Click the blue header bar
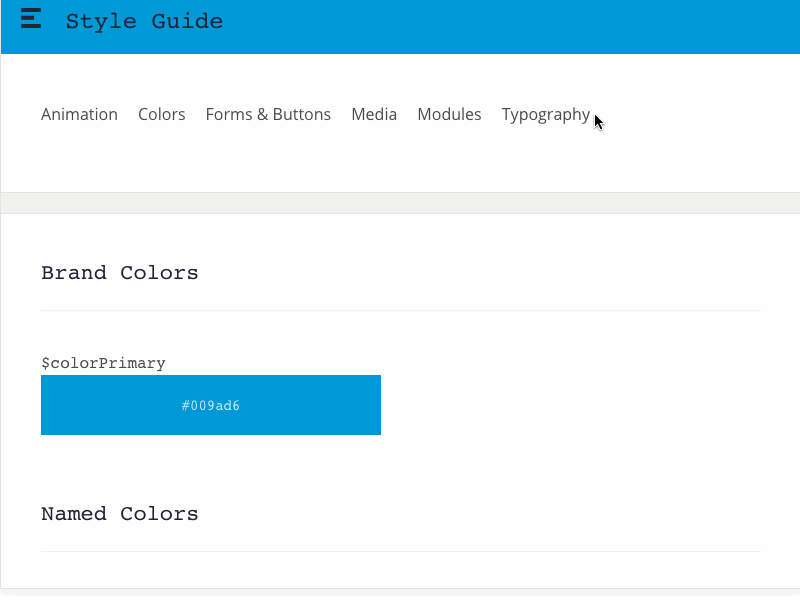This screenshot has height=600, width=800. point(500,25)
